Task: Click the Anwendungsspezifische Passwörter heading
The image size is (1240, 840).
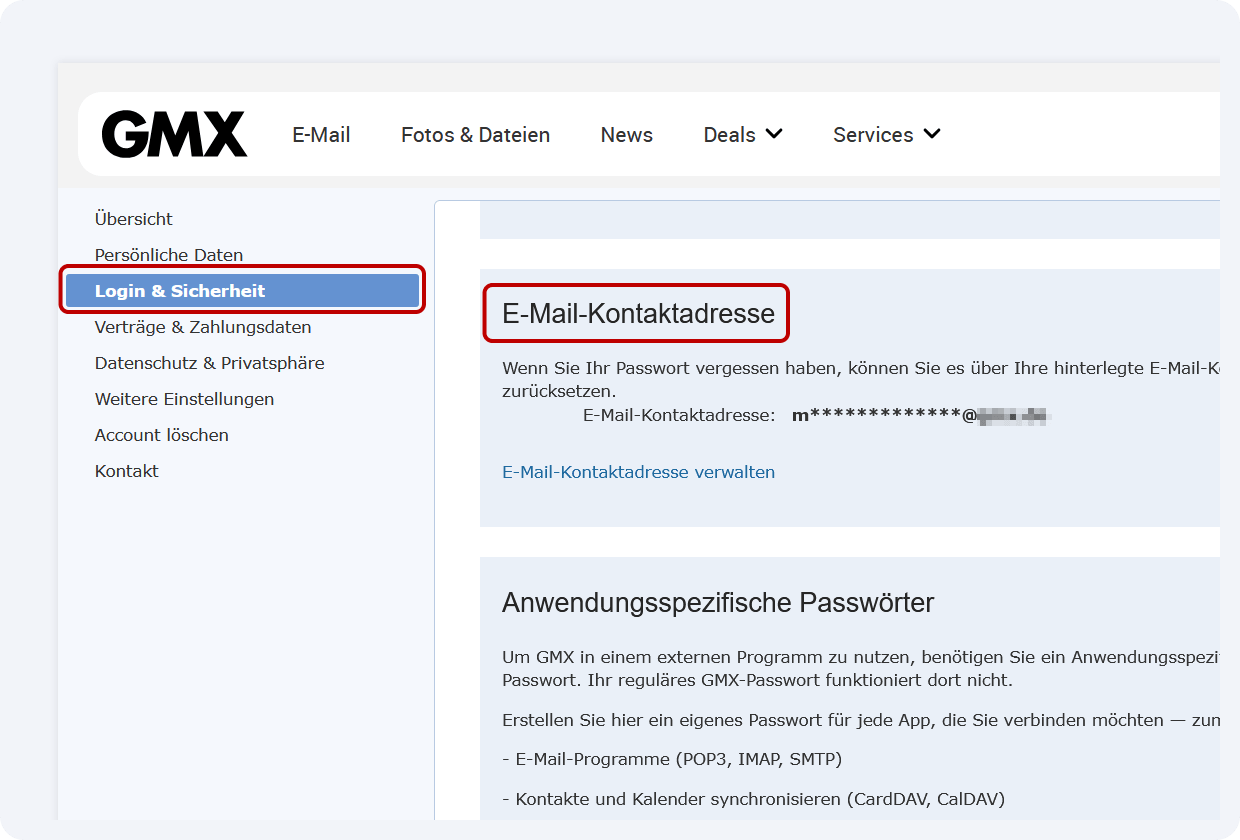Action: (718, 603)
